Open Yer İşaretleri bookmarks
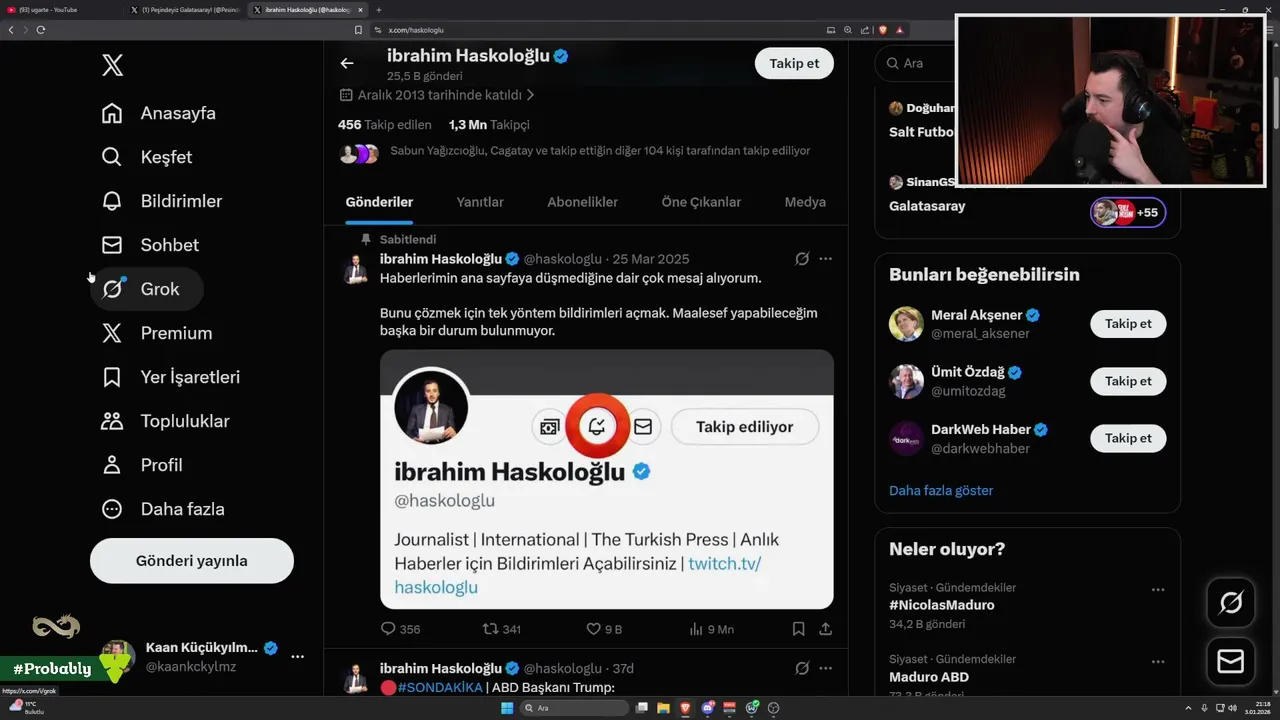 (171, 377)
